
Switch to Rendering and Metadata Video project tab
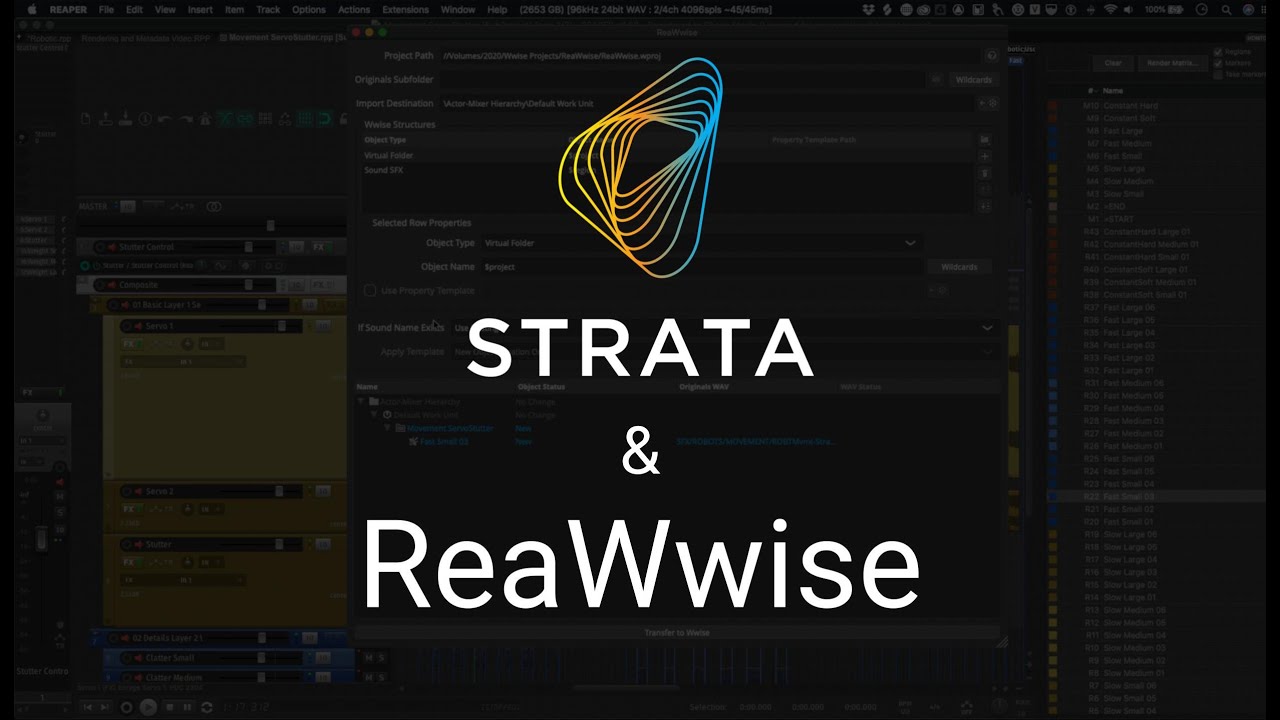[x=145, y=38]
